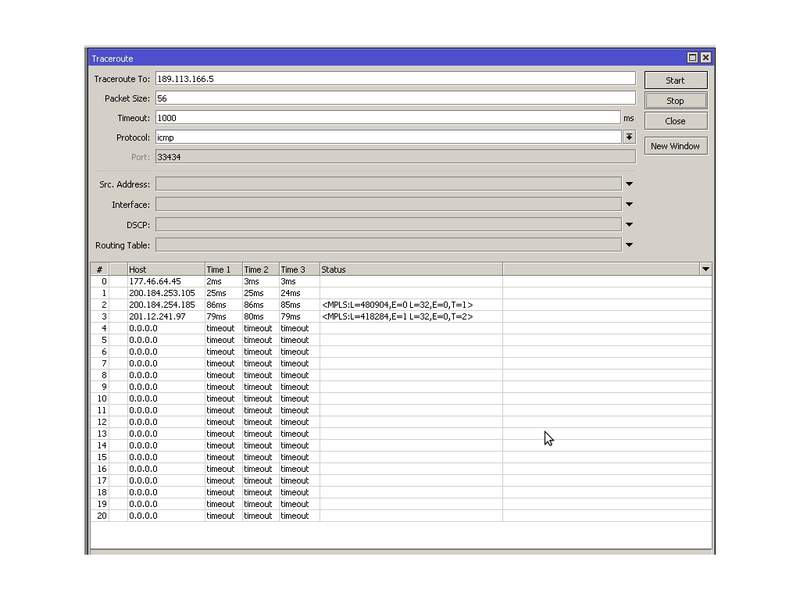Close the Traceroute window with X
The height and width of the screenshot is (600, 800).
pyautogui.click(x=706, y=58)
